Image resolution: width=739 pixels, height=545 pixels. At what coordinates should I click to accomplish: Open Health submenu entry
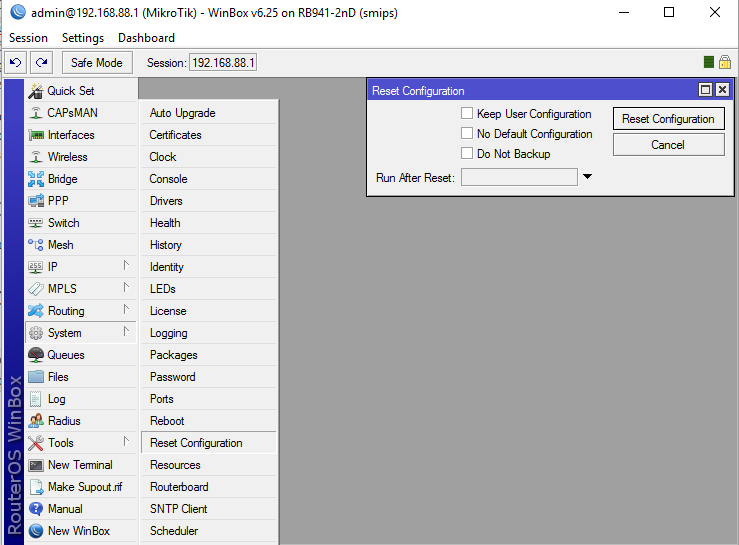(209, 223)
